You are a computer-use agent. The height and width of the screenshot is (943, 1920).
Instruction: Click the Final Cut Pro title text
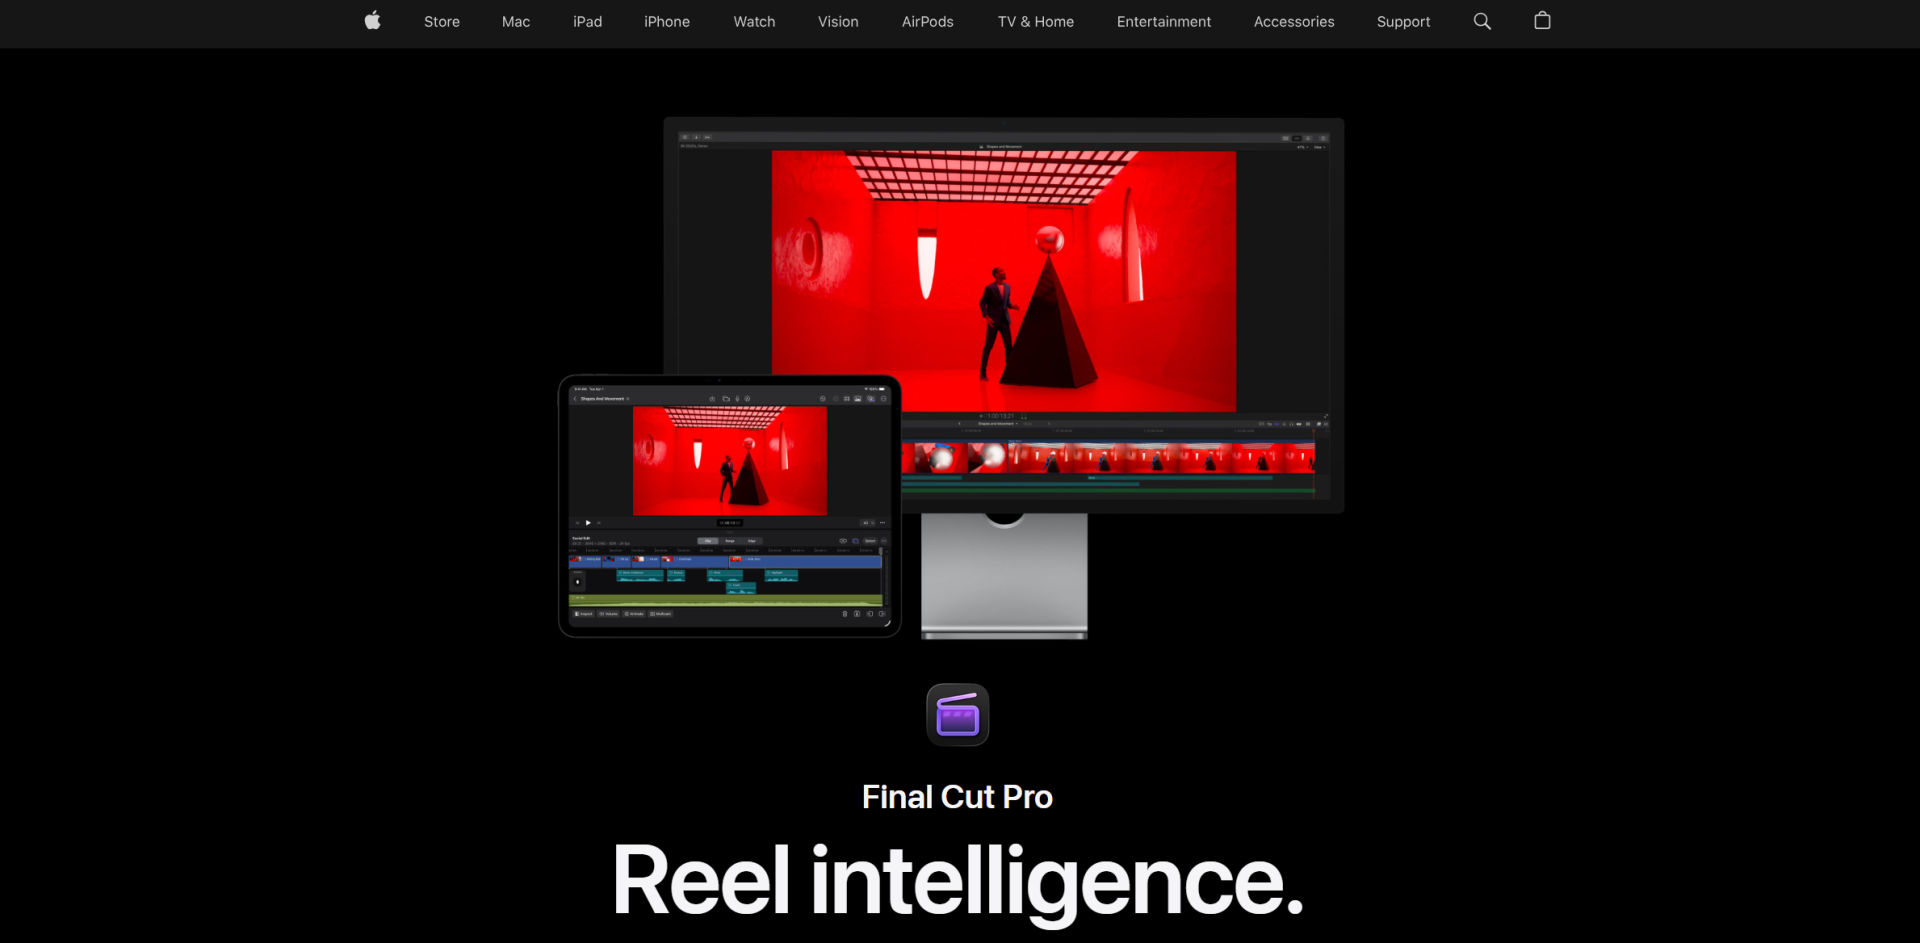pyautogui.click(x=957, y=797)
